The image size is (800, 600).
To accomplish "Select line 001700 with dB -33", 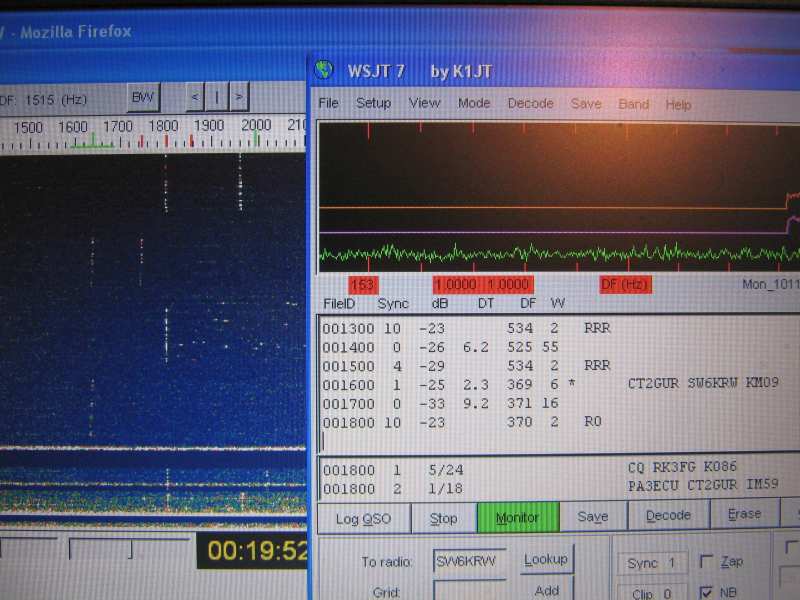I will [x=440, y=404].
